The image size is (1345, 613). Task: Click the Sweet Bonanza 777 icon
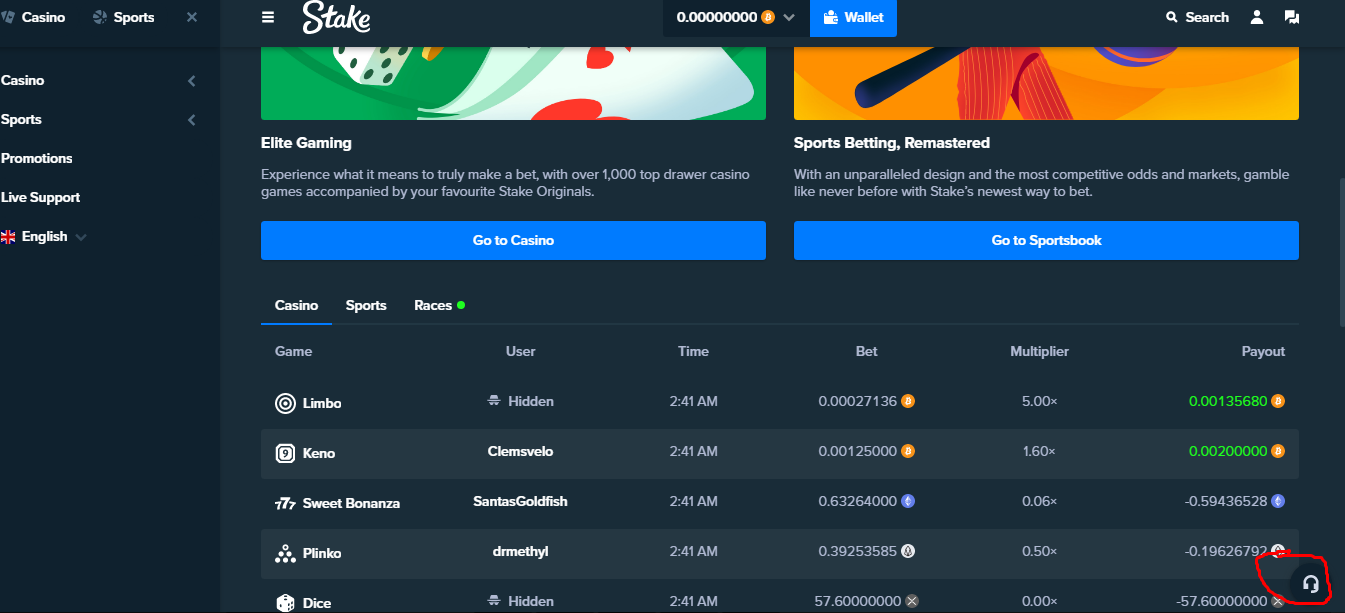point(285,503)
